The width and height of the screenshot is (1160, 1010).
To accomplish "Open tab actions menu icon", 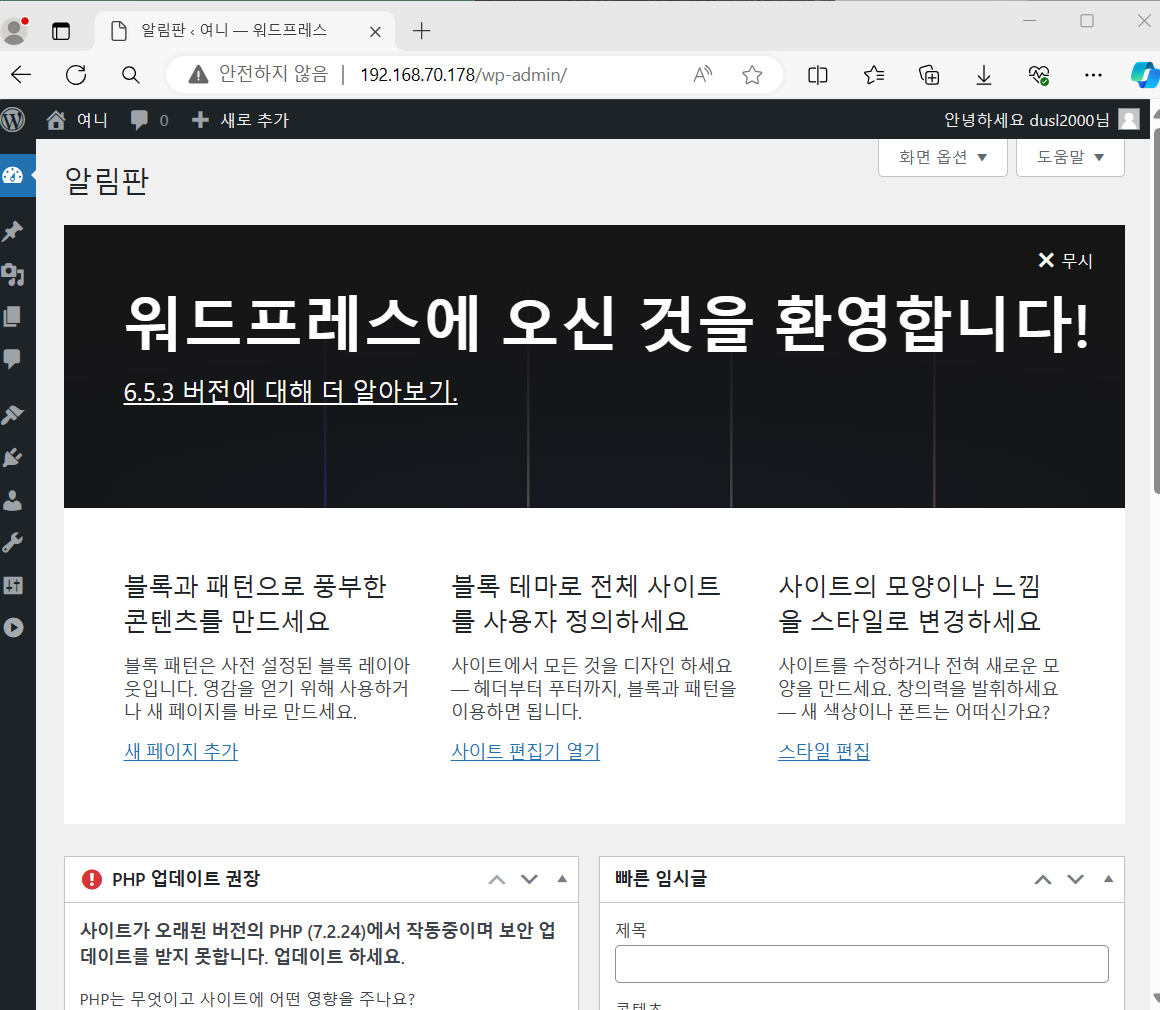I will coord(61,31).
